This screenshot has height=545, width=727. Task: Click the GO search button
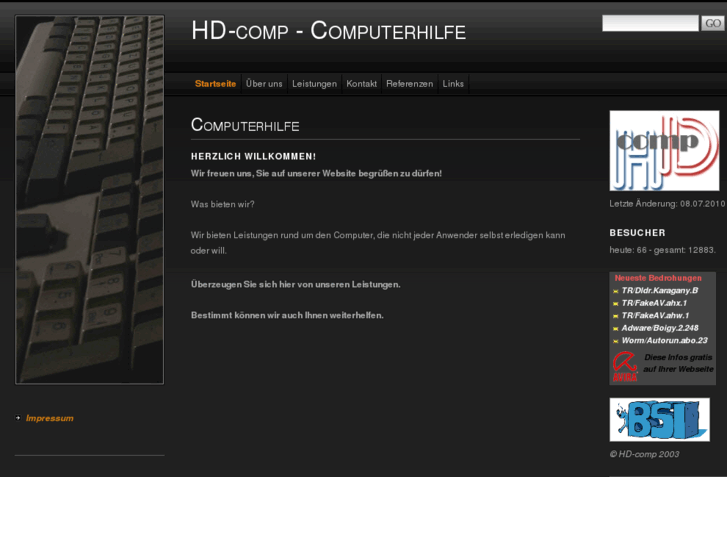[713, 23]
